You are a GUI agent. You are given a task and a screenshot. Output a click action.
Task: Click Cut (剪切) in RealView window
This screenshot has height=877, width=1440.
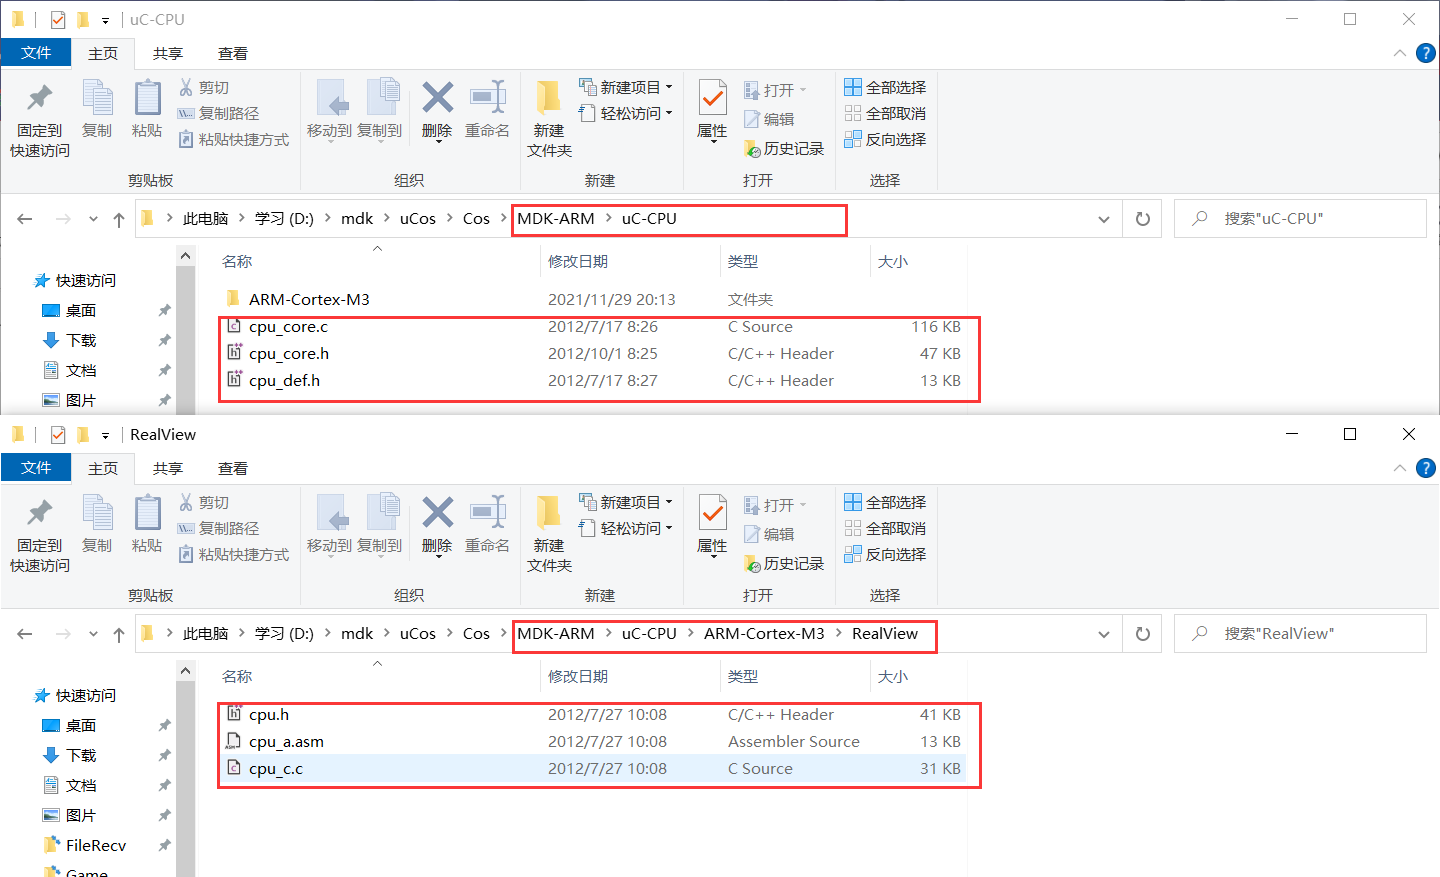tap(205, 503)
